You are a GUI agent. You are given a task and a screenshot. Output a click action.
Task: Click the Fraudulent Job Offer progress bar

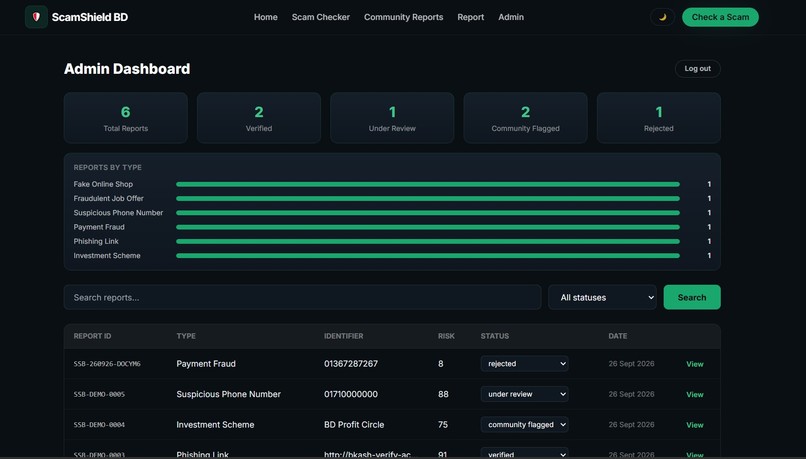click(428, 198)
